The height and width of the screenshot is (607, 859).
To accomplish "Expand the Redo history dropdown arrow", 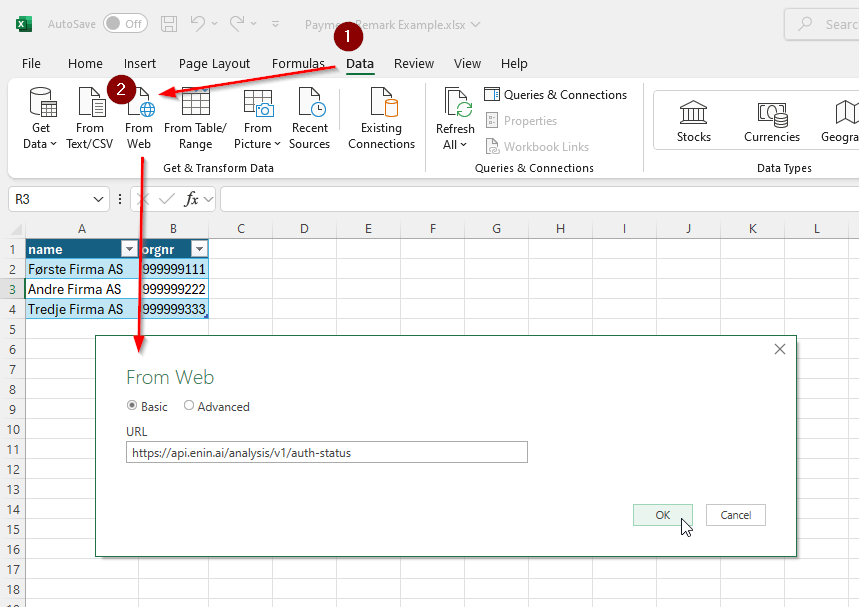I will point(253,24).
